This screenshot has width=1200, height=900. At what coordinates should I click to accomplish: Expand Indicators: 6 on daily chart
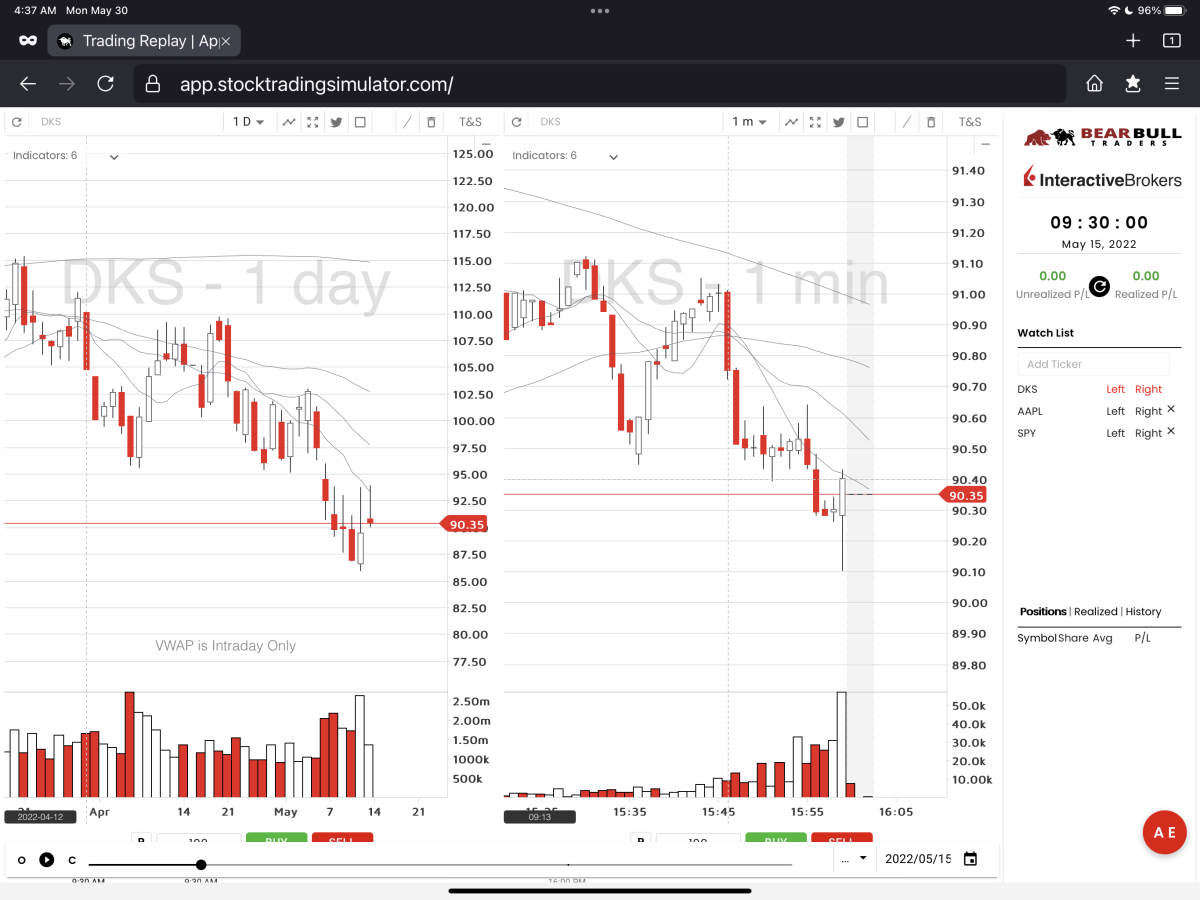[66, 156]
